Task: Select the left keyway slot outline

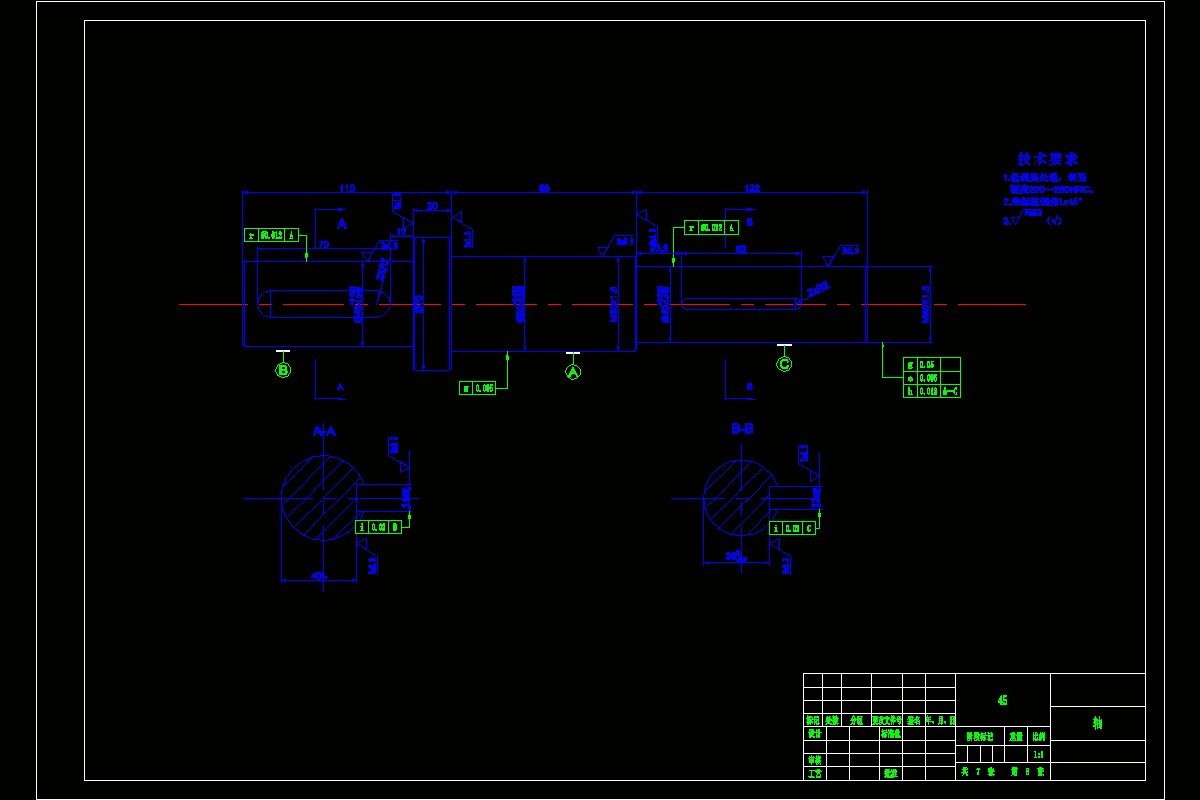Action: click(324, 304)
